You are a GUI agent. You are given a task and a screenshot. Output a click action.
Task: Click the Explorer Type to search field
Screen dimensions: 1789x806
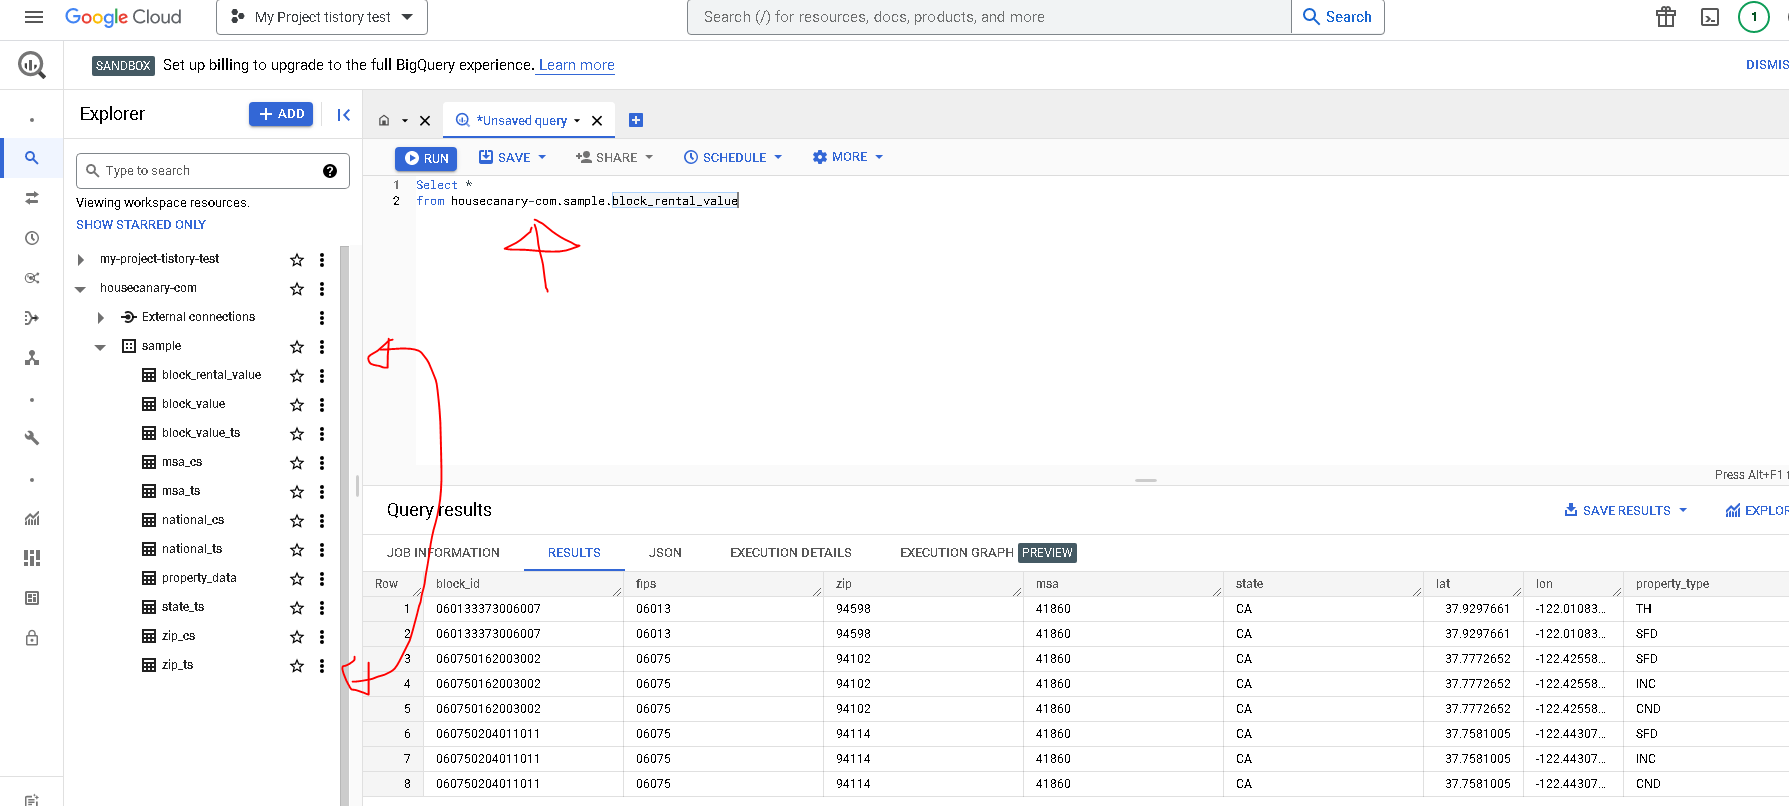(213, 171)
